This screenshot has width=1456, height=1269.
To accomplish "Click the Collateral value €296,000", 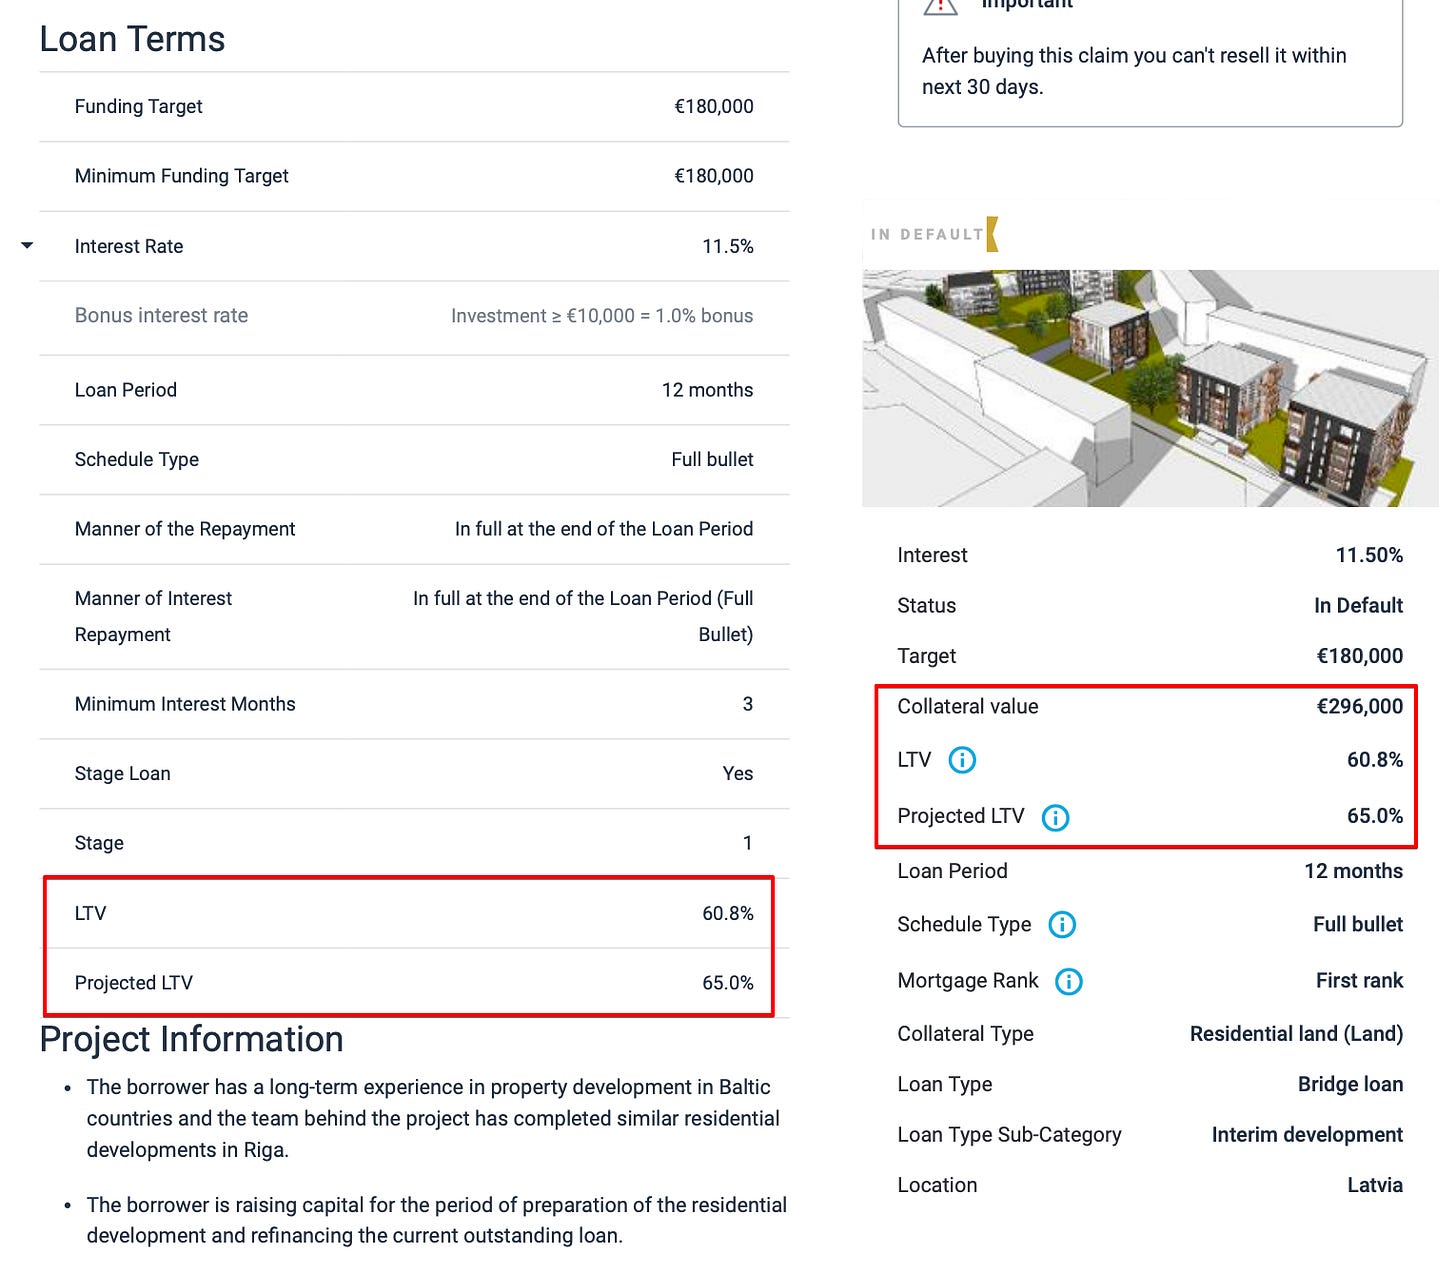I will 1359,706.
